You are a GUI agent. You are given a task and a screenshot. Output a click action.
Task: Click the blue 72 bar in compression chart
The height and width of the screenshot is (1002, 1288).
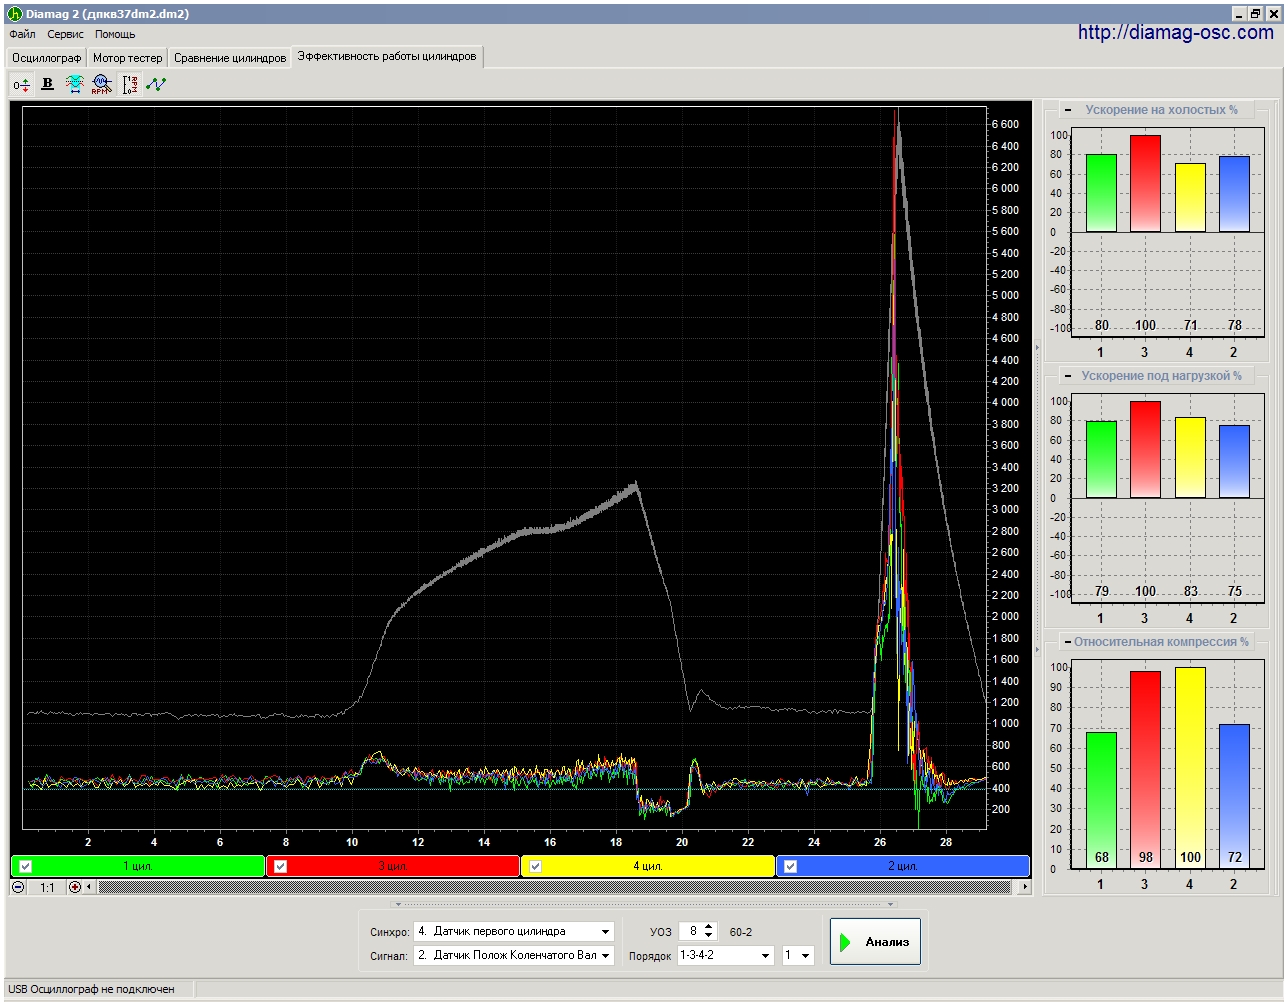pyautogui.click(x=1234, y=796)
